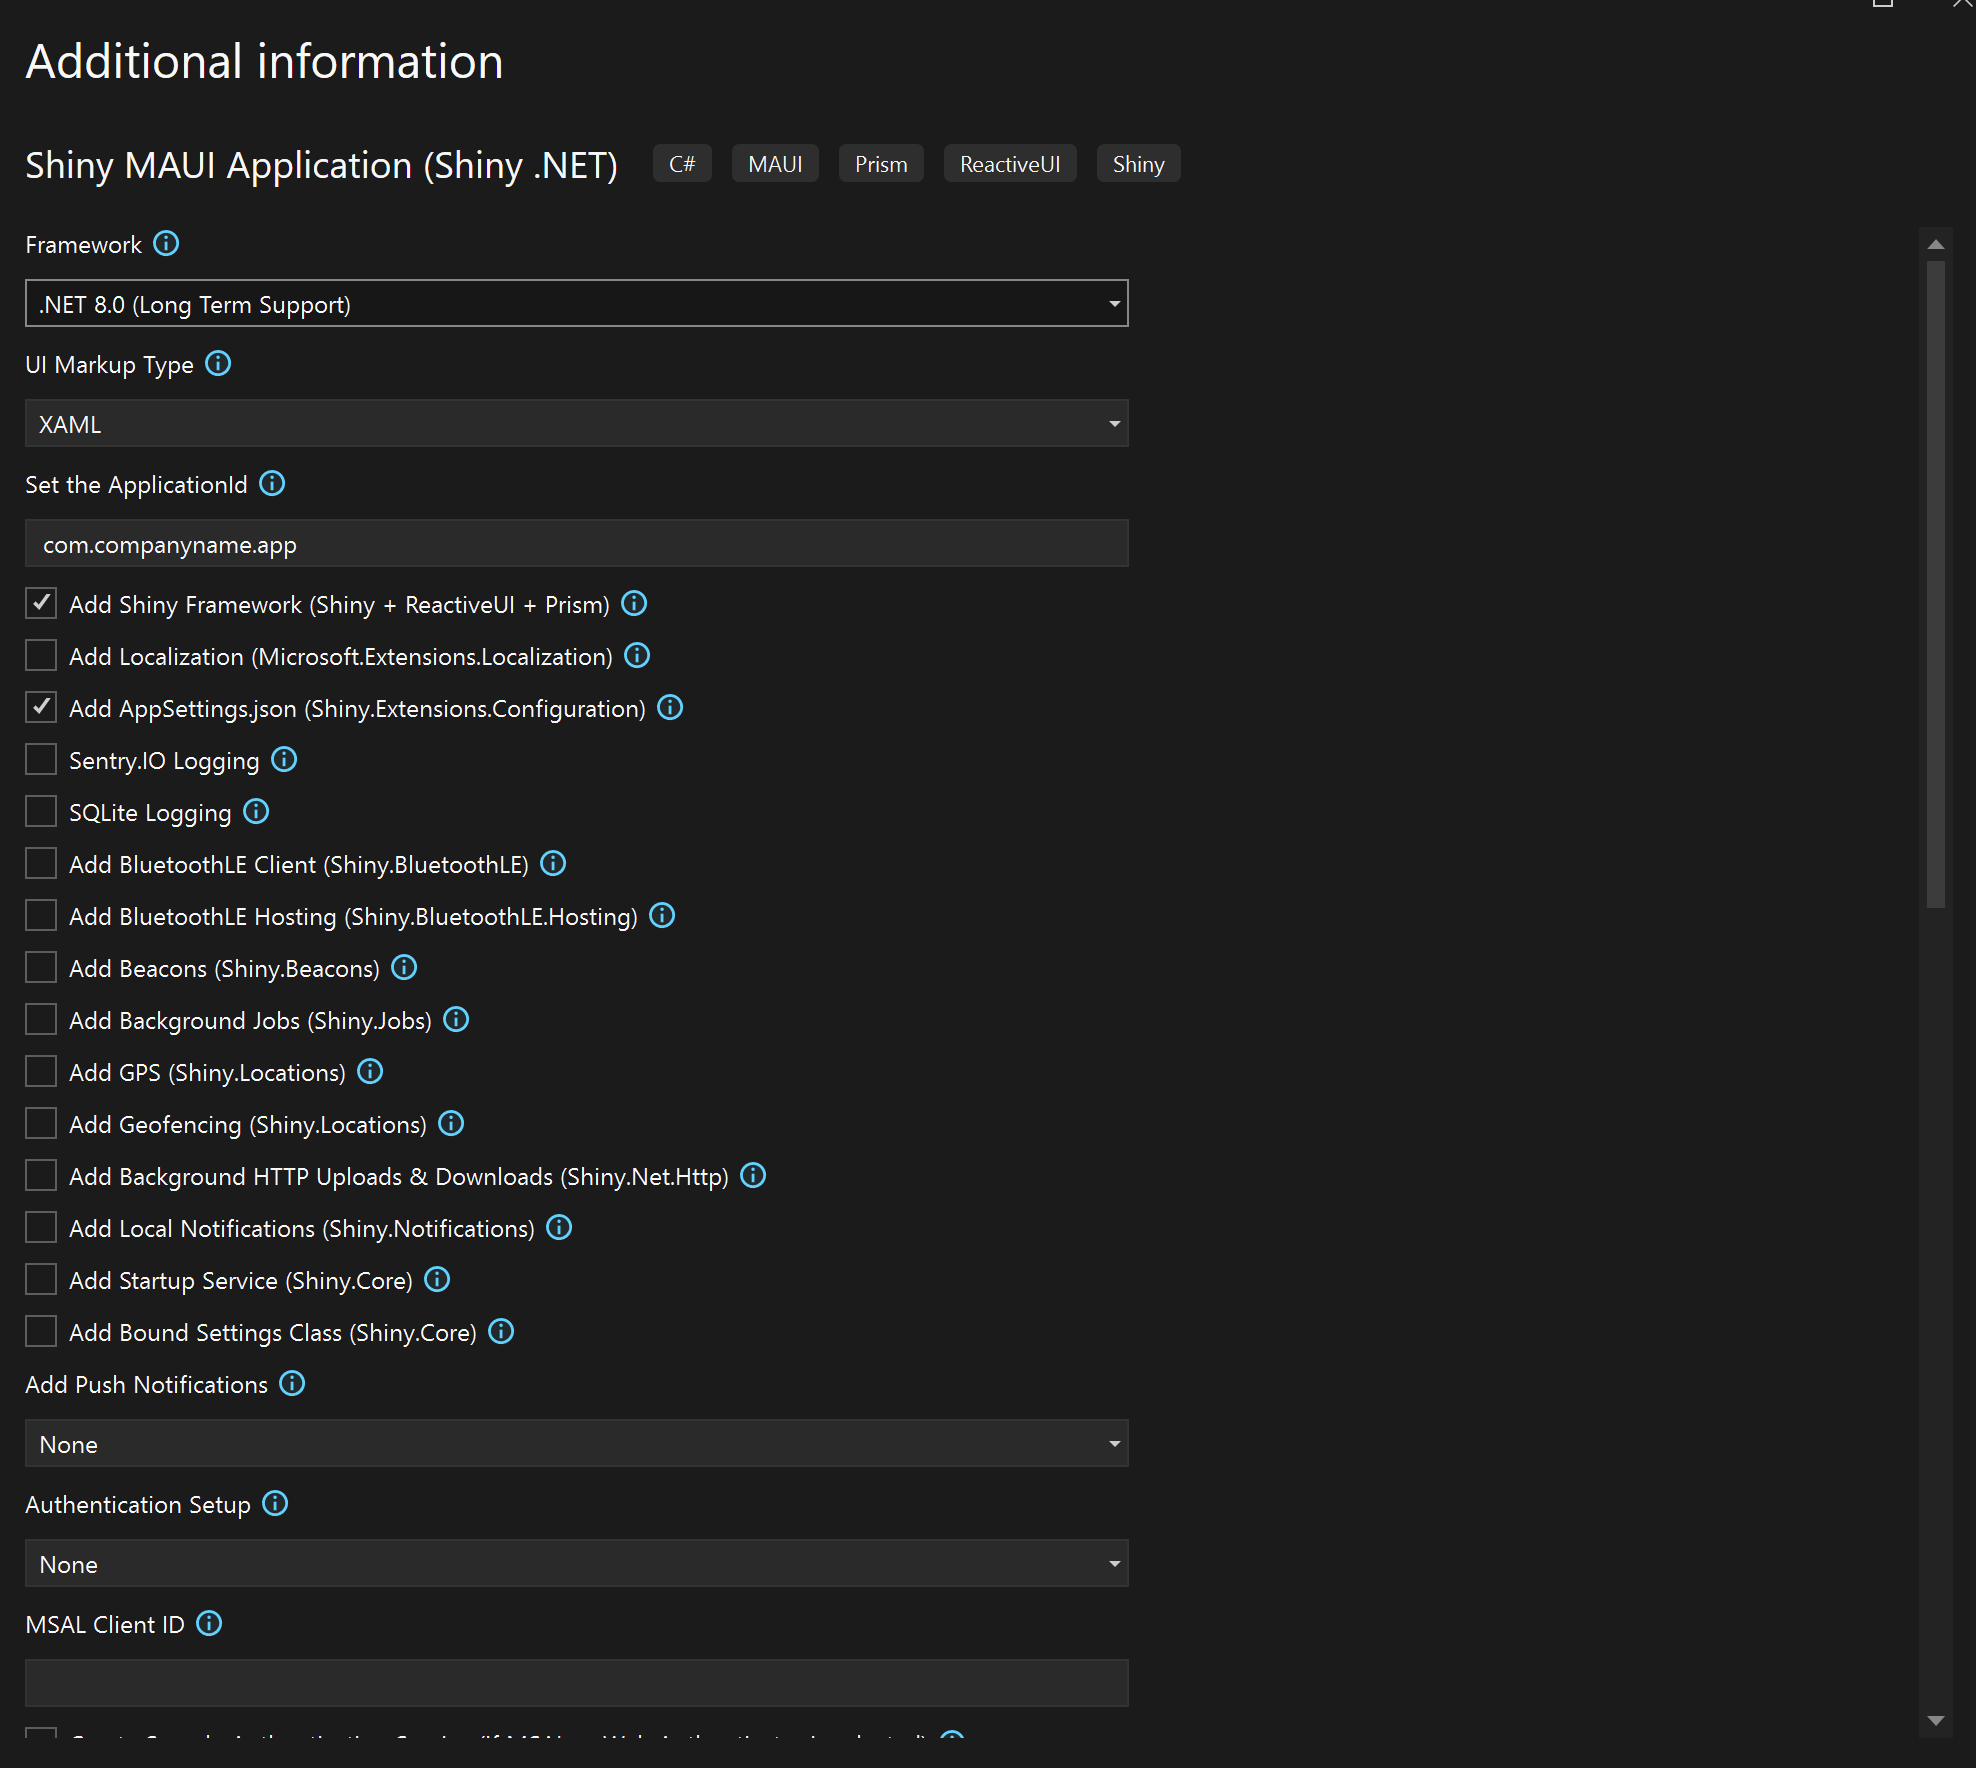Click the UI Markup Type info icon
1976x1768 pixels.
tap(218, 364)
